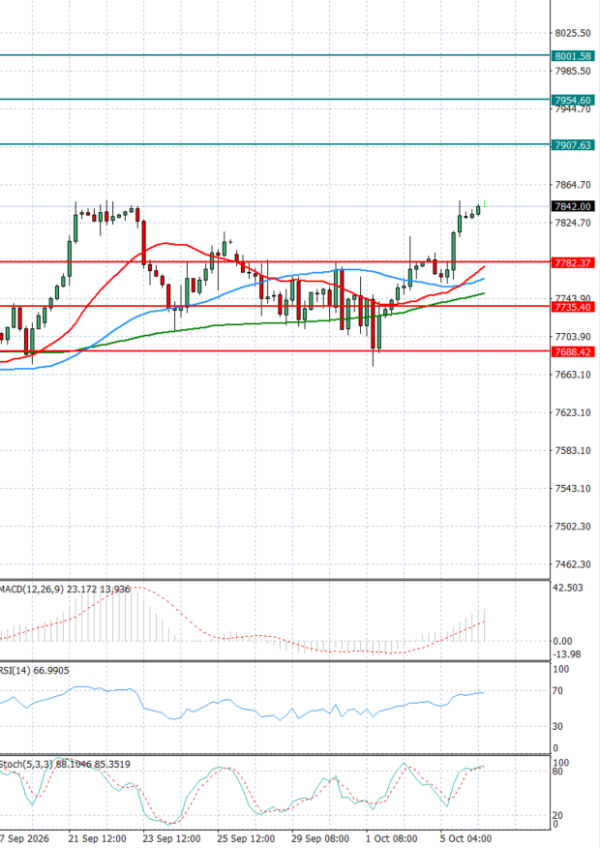
Task: Click the 7782.37 red level label
Action: [573, 263]
